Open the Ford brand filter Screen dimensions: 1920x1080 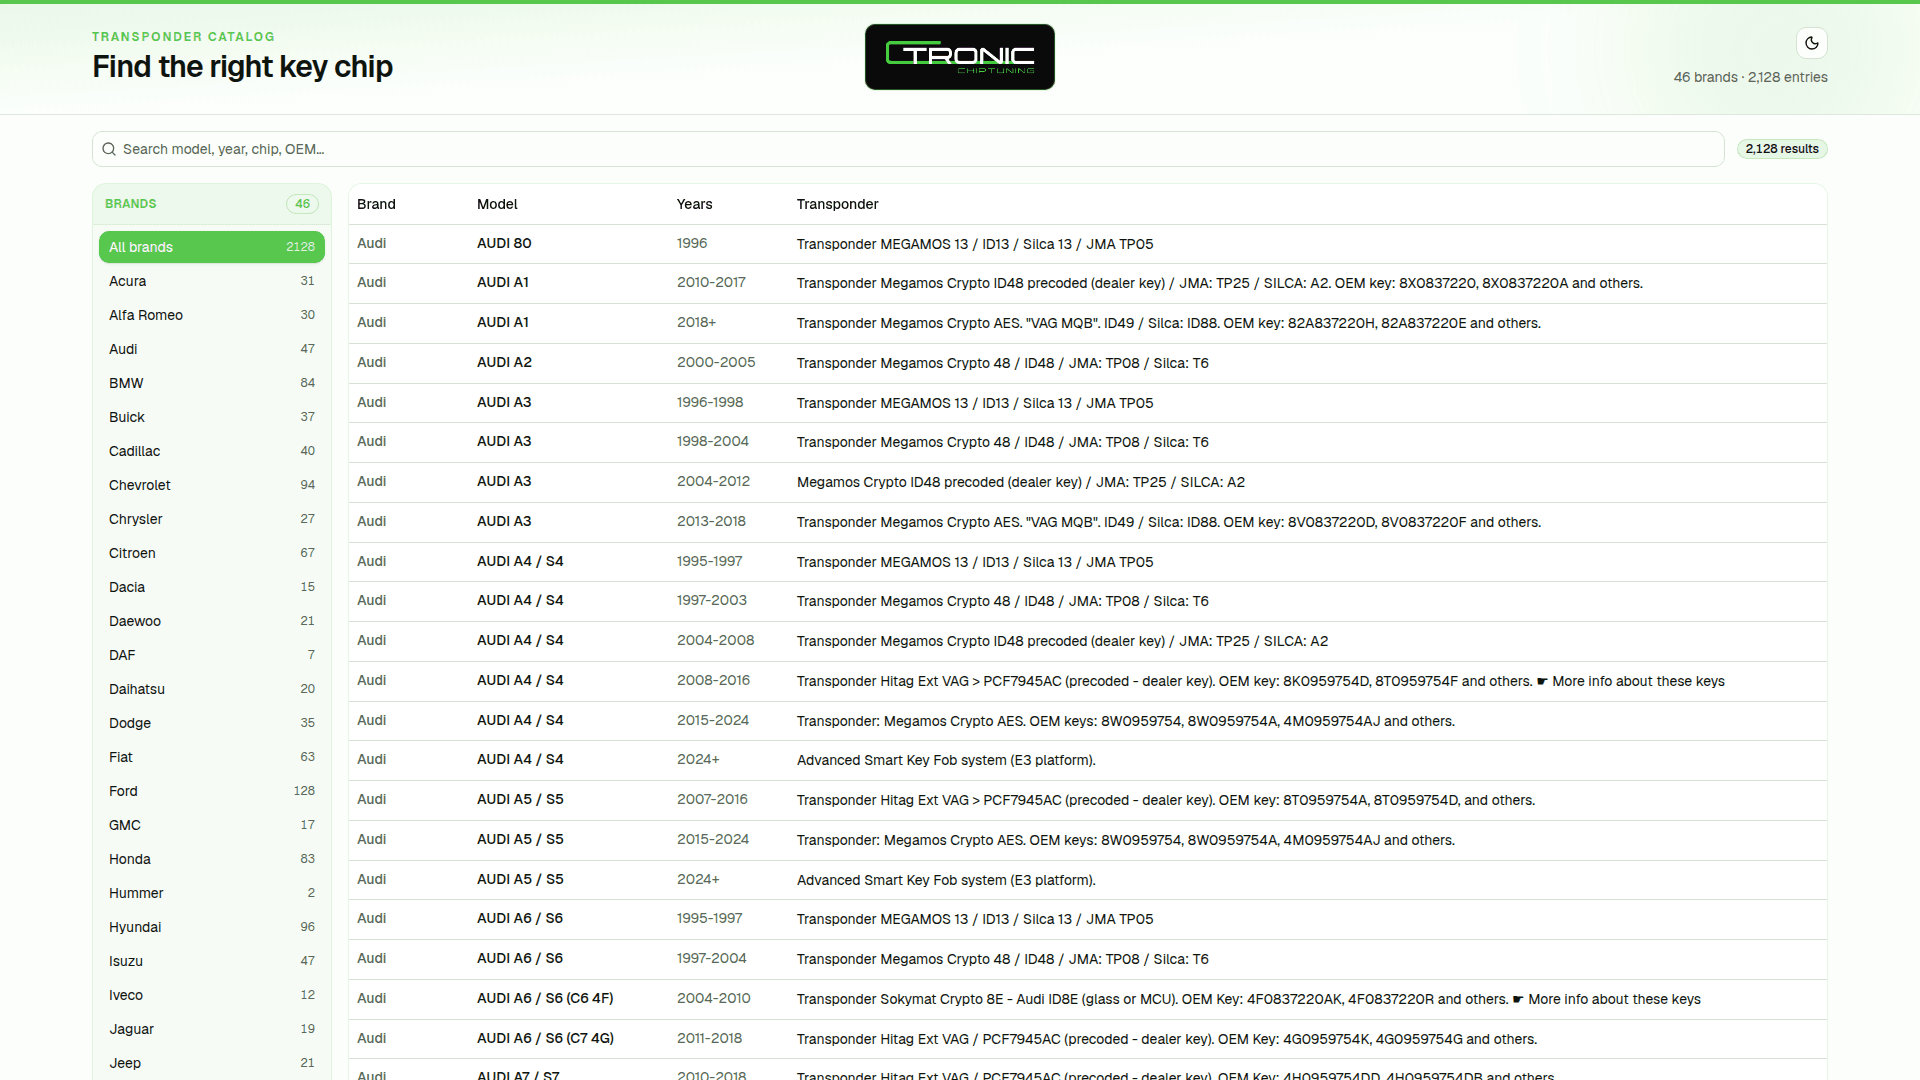tap(212, 791)
